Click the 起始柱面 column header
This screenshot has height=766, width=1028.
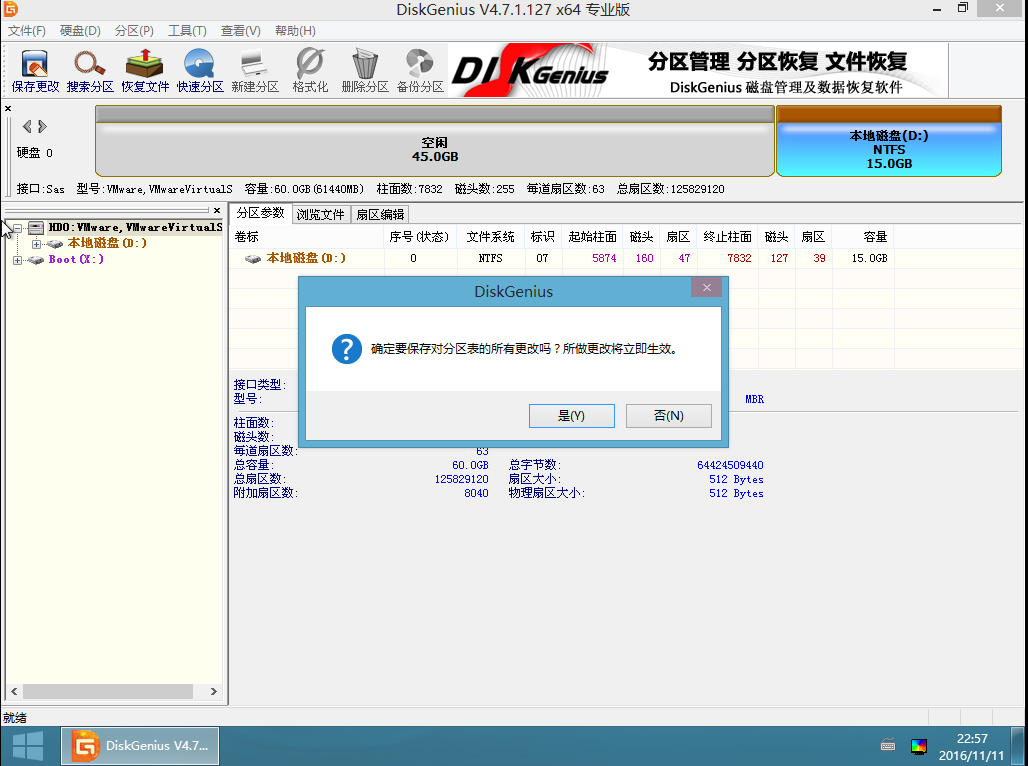coord(593,237)
